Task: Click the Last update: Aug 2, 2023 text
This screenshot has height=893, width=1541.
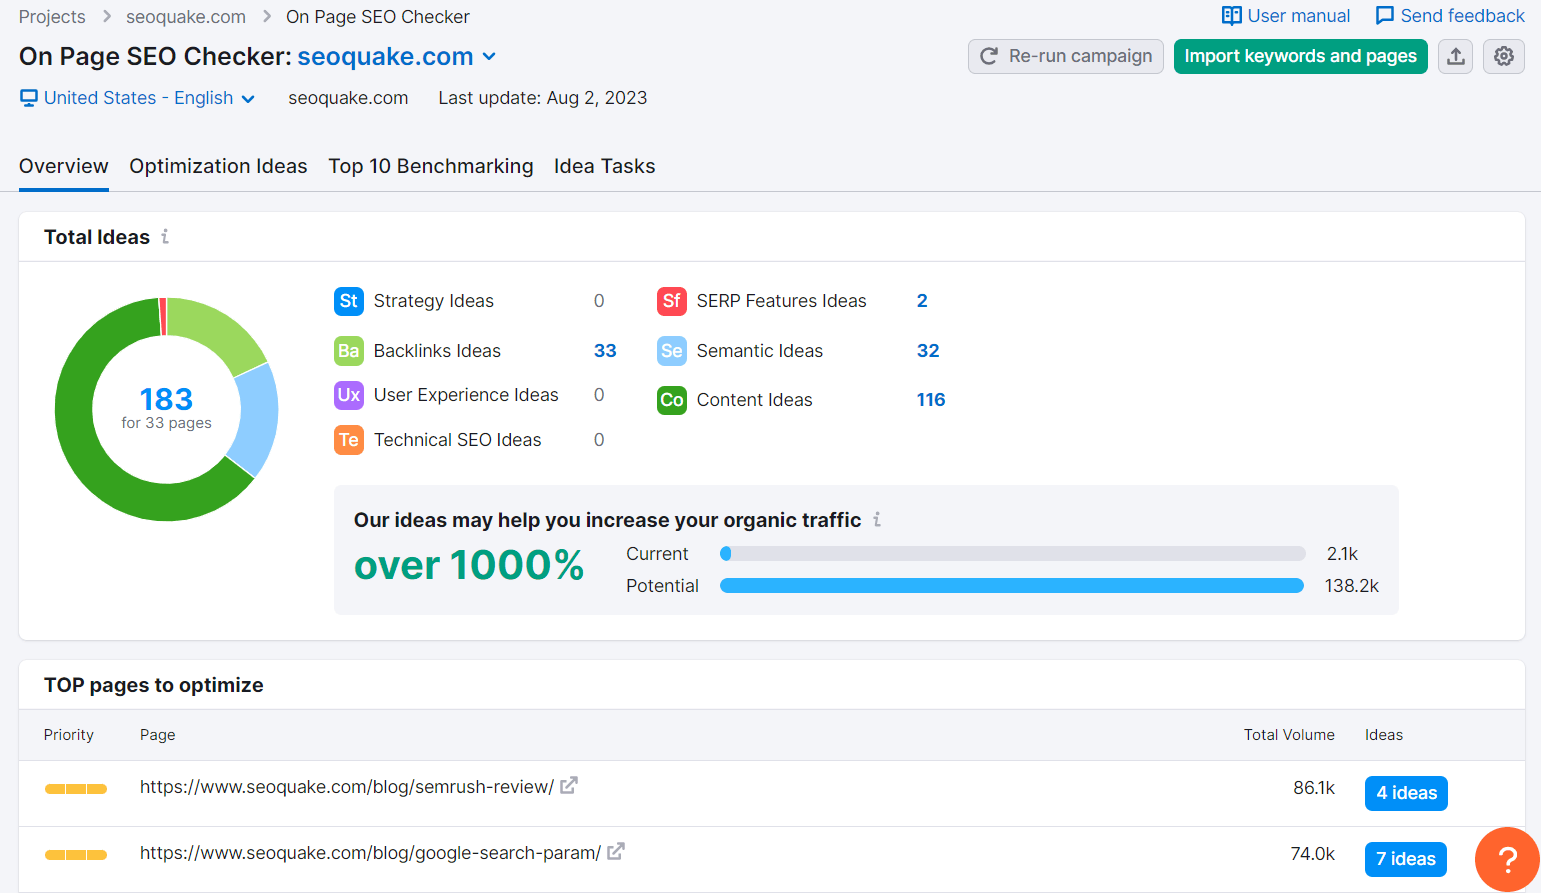Action: [543, 98]
